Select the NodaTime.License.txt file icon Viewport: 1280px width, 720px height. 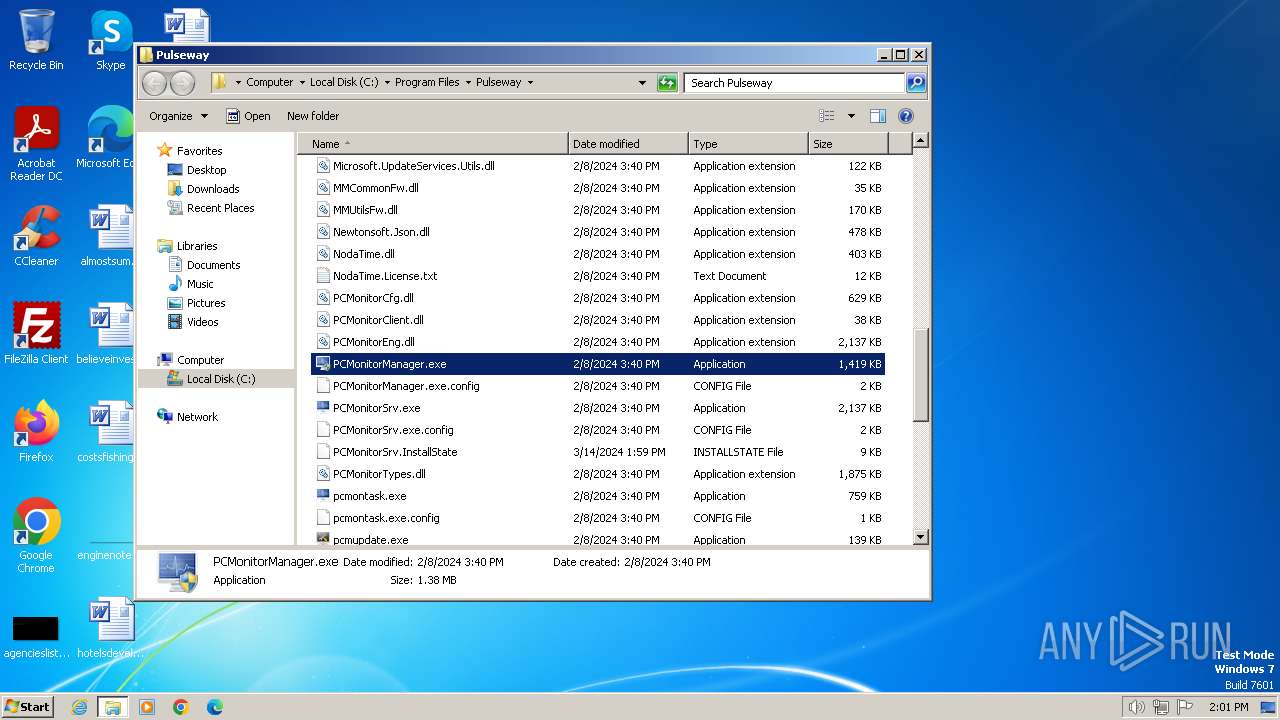(323, 276)
